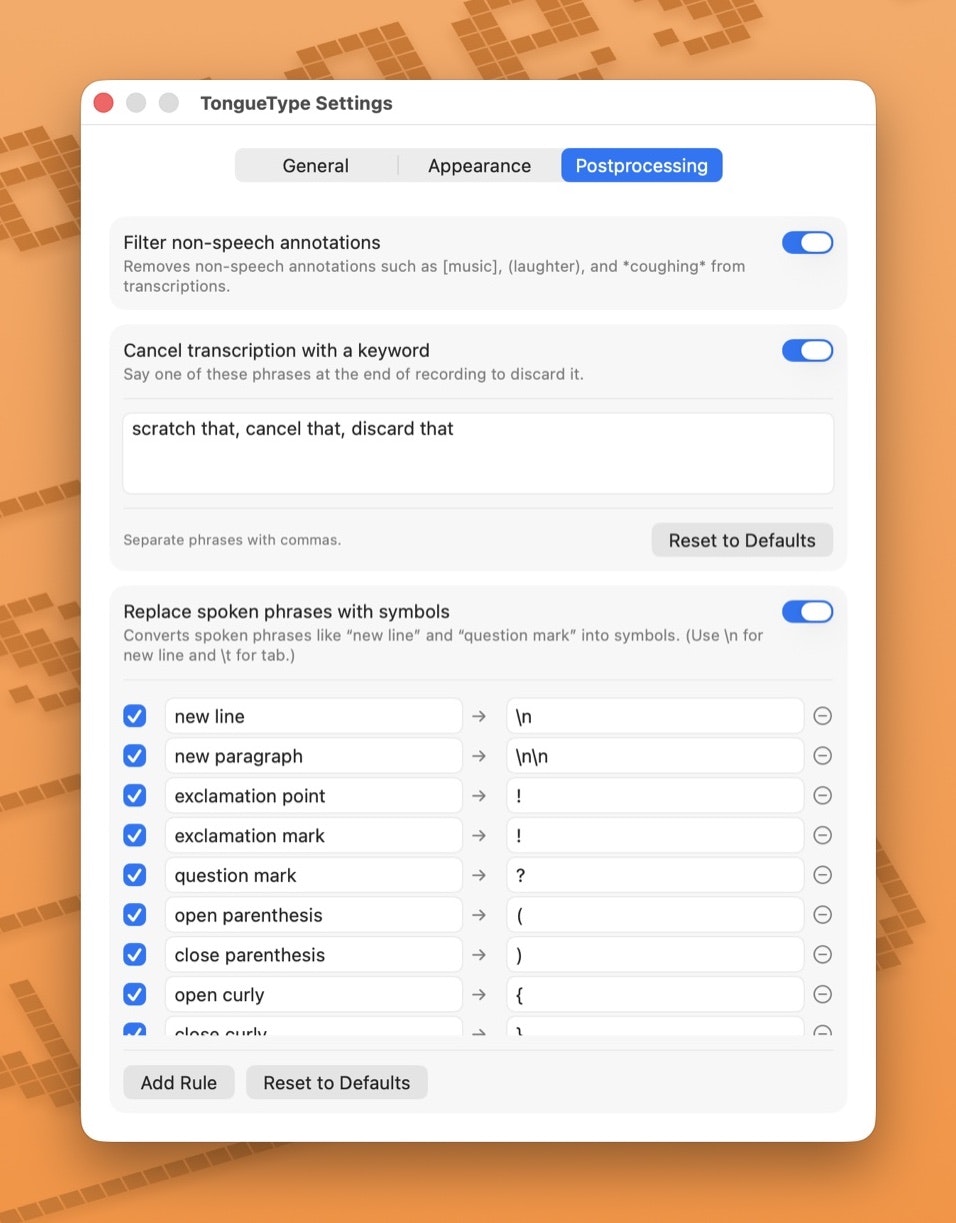Edit the "exclamation point" phrase field
Image resolution: width=956 pixels, height=1223 pixels.
313,796
